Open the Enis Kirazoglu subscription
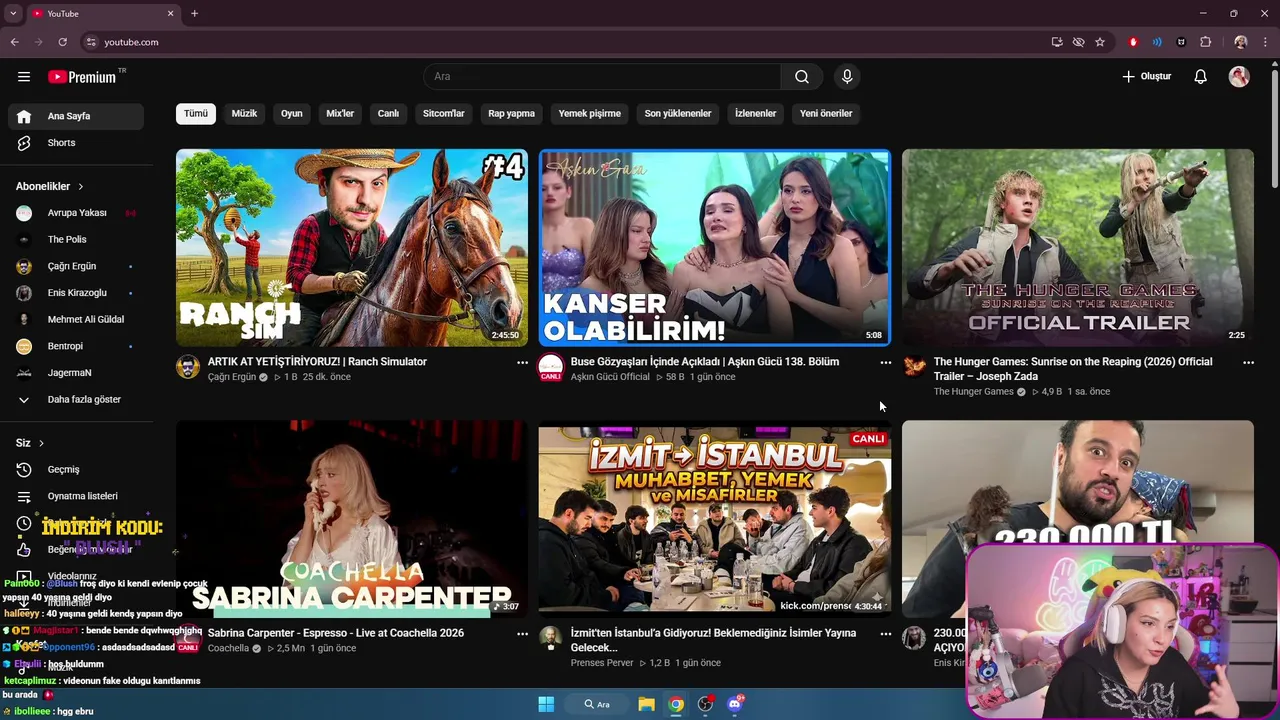Screen dimensions: 1280x720 pyautogui.click(x=76, y=293)
